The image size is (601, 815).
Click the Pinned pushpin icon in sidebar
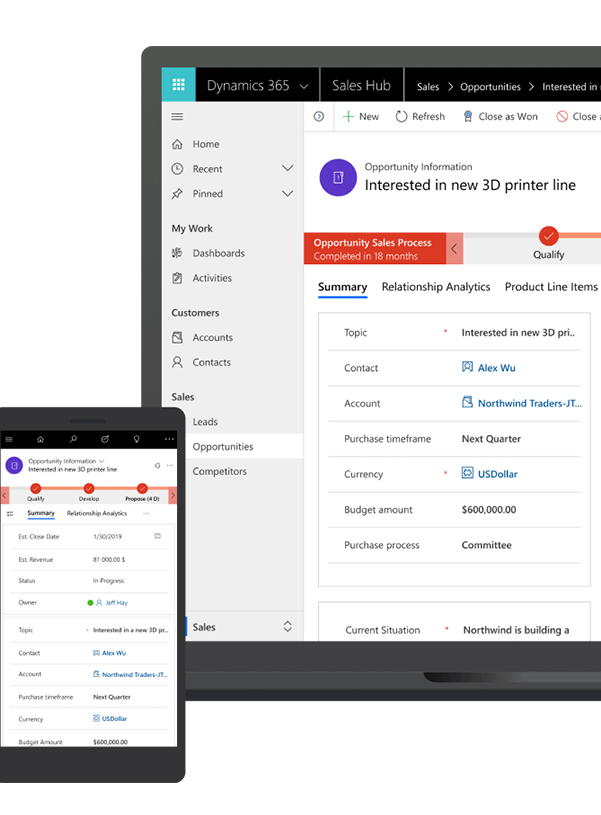coord(177,193)
